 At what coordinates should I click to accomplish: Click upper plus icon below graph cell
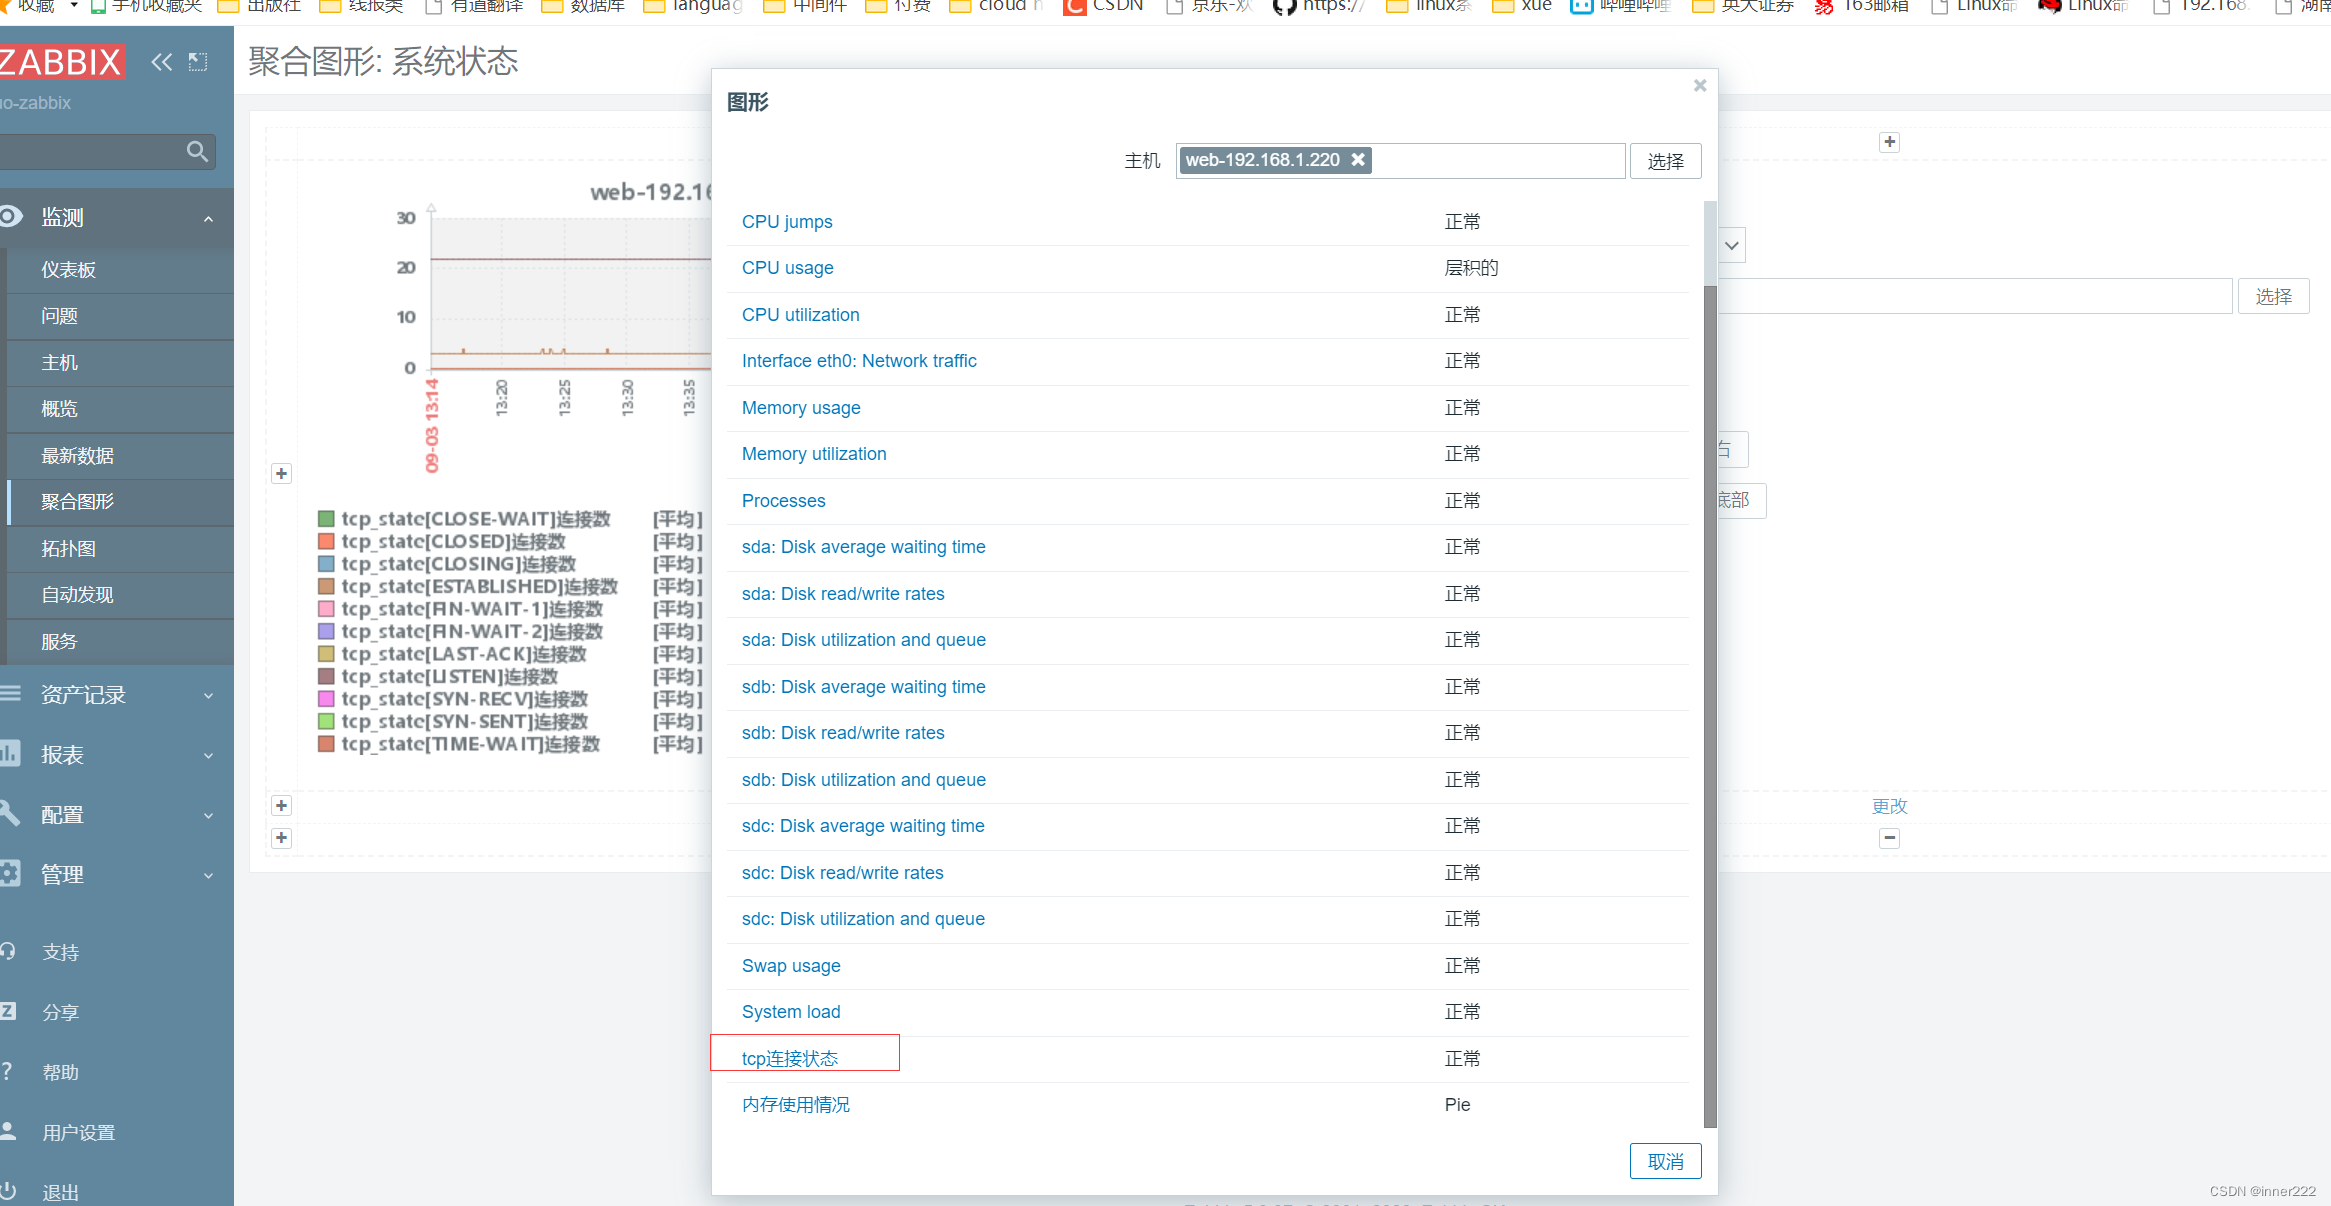point(282,805)
